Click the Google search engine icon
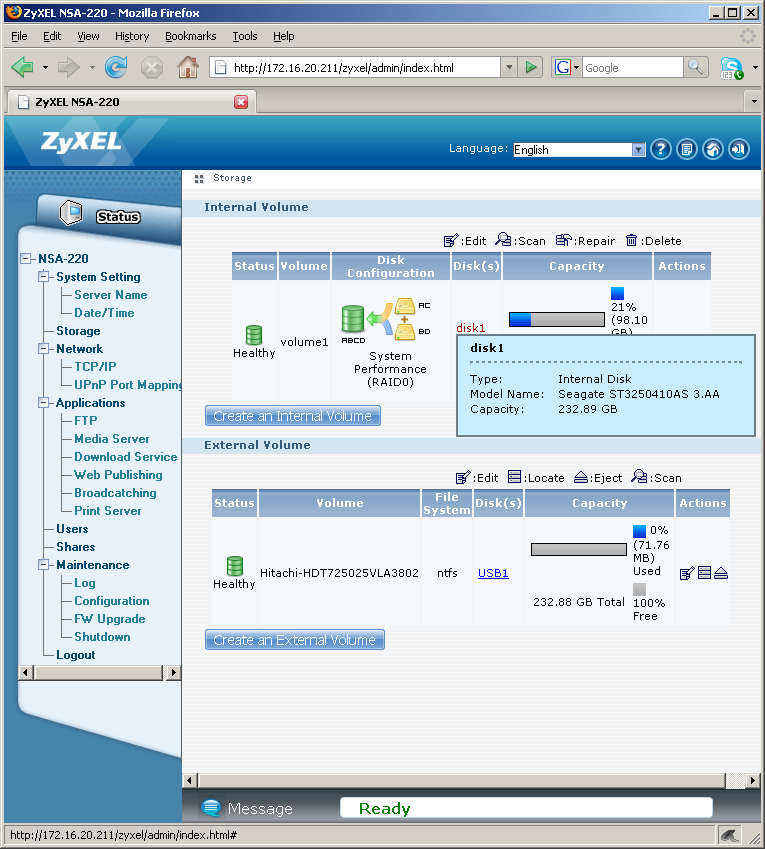Viewport: 765px width, 849px height. 563,68
